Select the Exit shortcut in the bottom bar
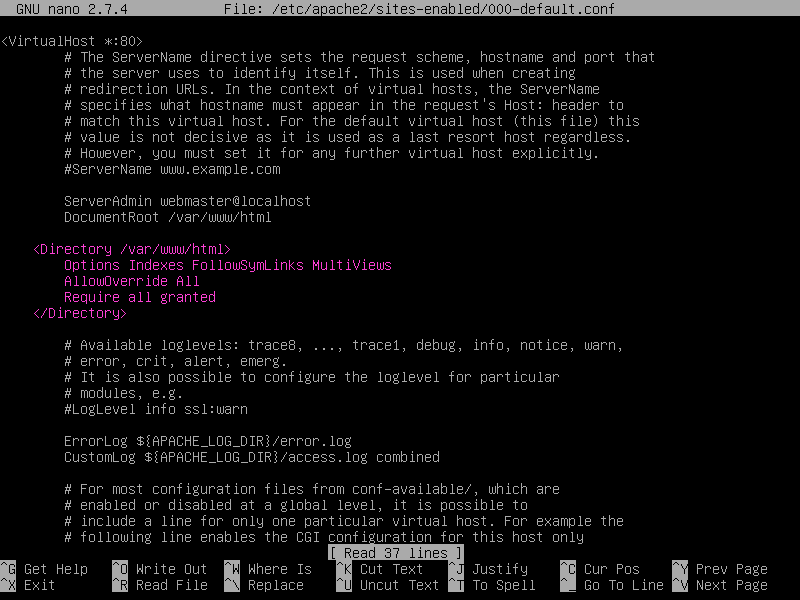This screenshot has width=800, height=600. coord(39,585)
